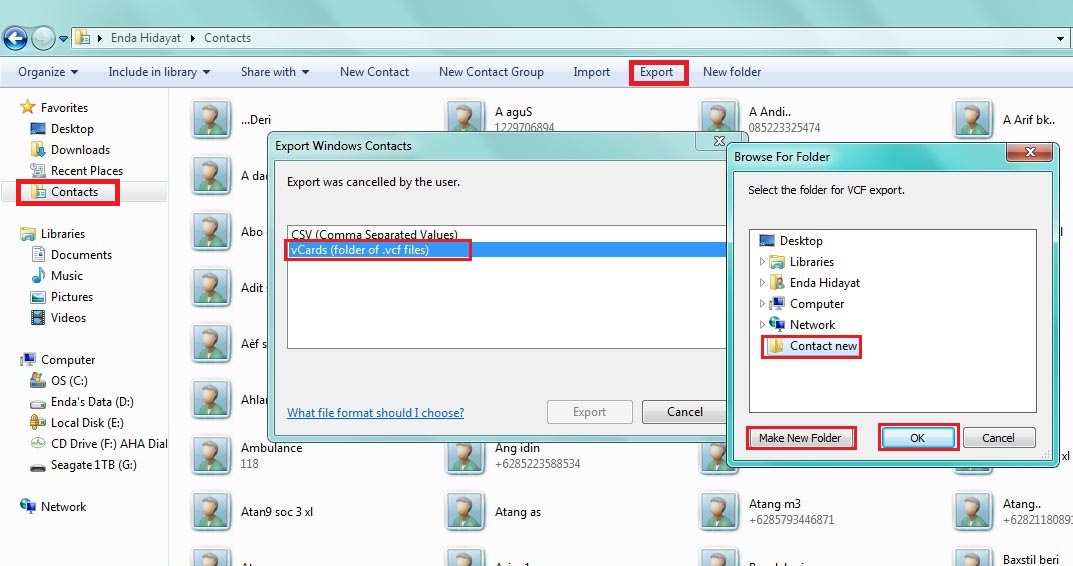Open the Share with dropdown
This screenshot has height=566, width=1073.
pyautogui.click(x=274, y=72)
